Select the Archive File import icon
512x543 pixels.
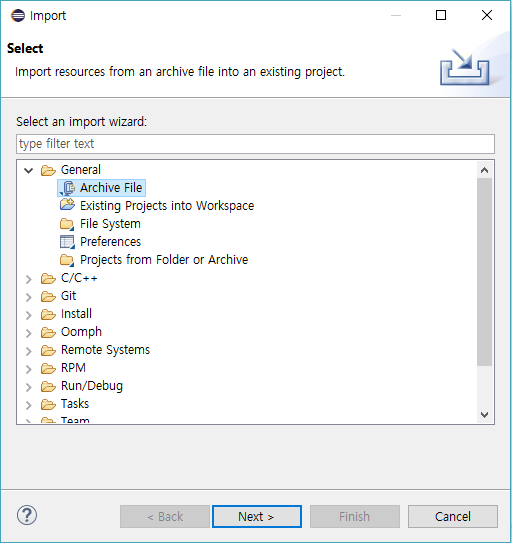pos(67,188)
